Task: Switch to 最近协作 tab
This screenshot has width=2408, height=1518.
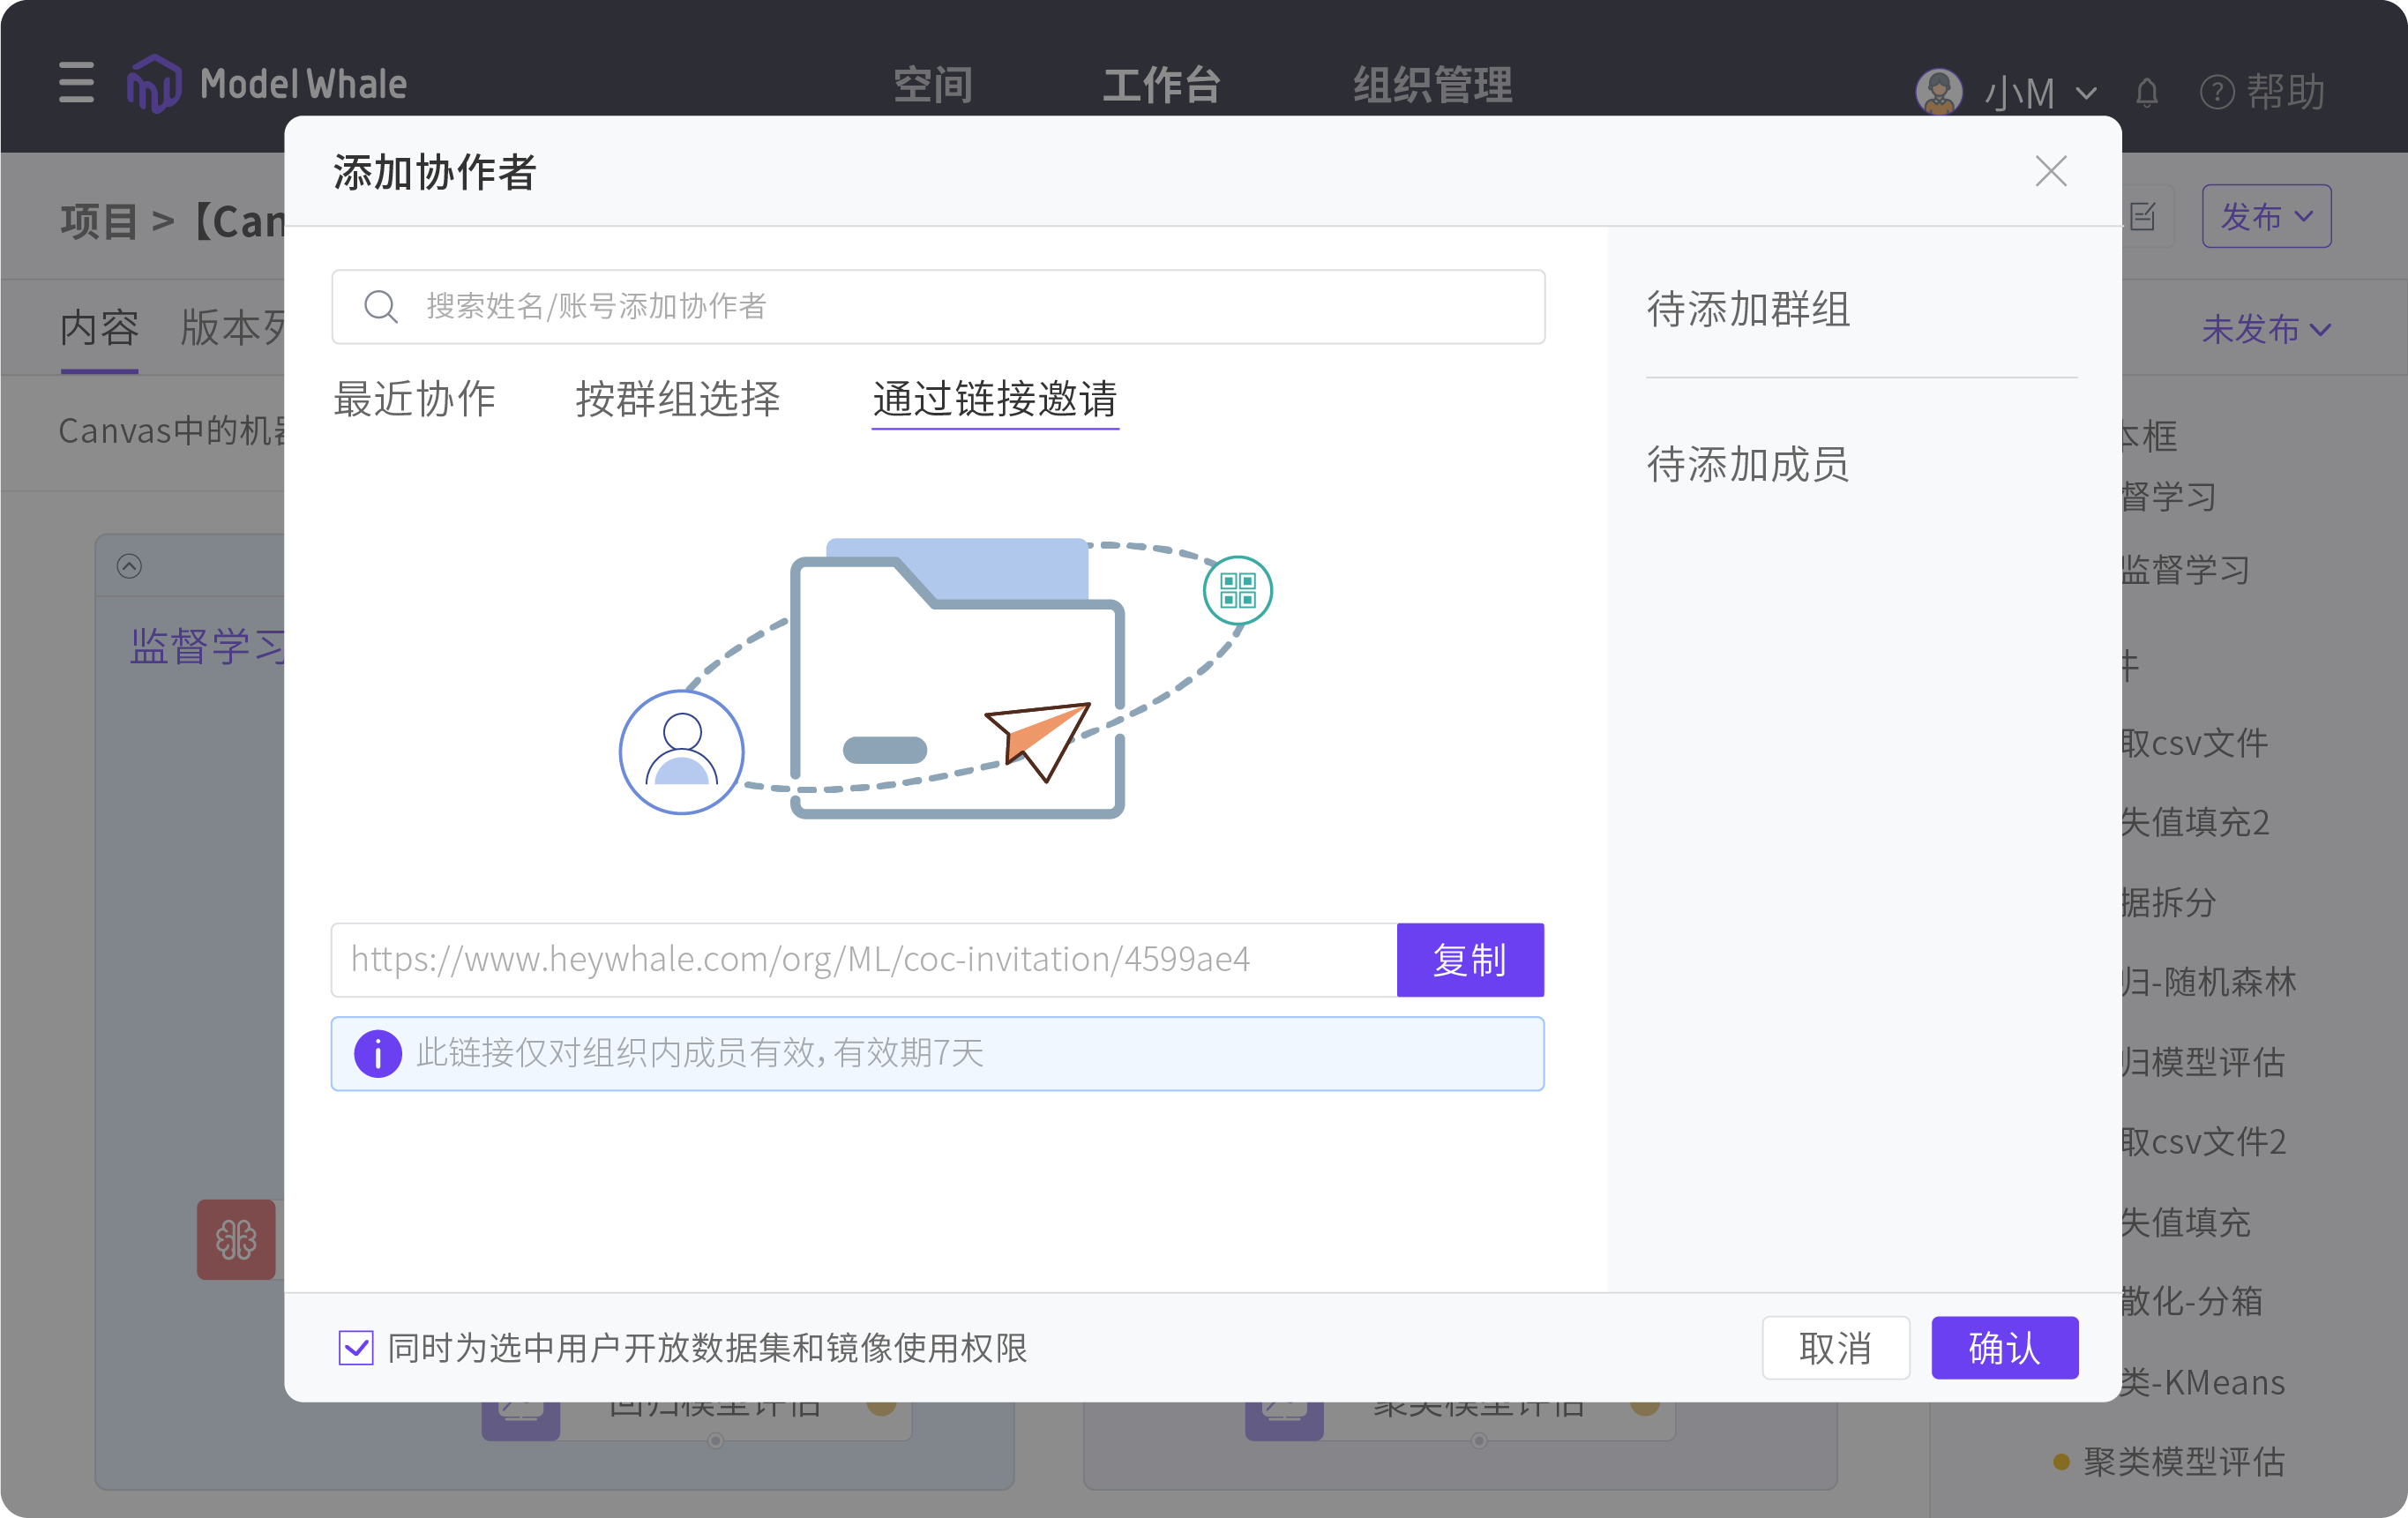Action: [x=414, y=399]
